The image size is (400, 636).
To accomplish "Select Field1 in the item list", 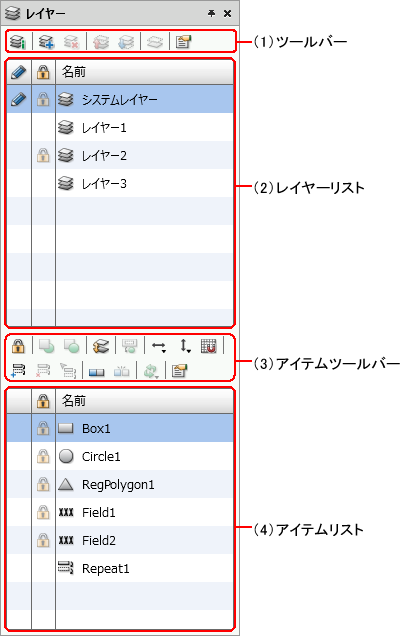I will coord(120,512).
